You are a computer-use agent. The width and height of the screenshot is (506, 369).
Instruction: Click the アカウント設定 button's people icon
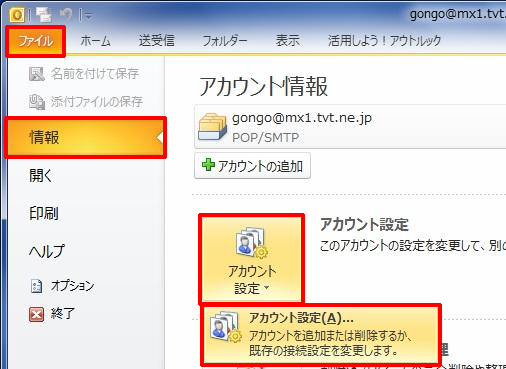[252, 243]
